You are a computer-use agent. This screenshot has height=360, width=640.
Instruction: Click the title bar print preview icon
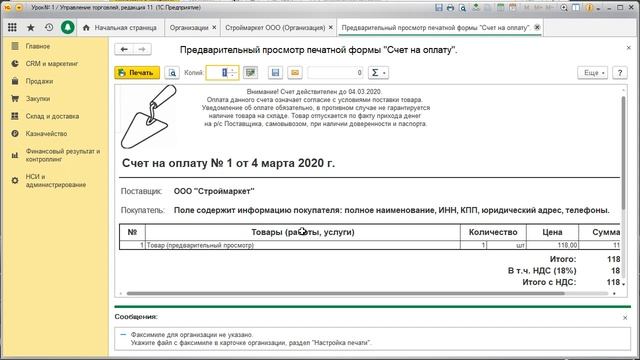tap(462, 8)
